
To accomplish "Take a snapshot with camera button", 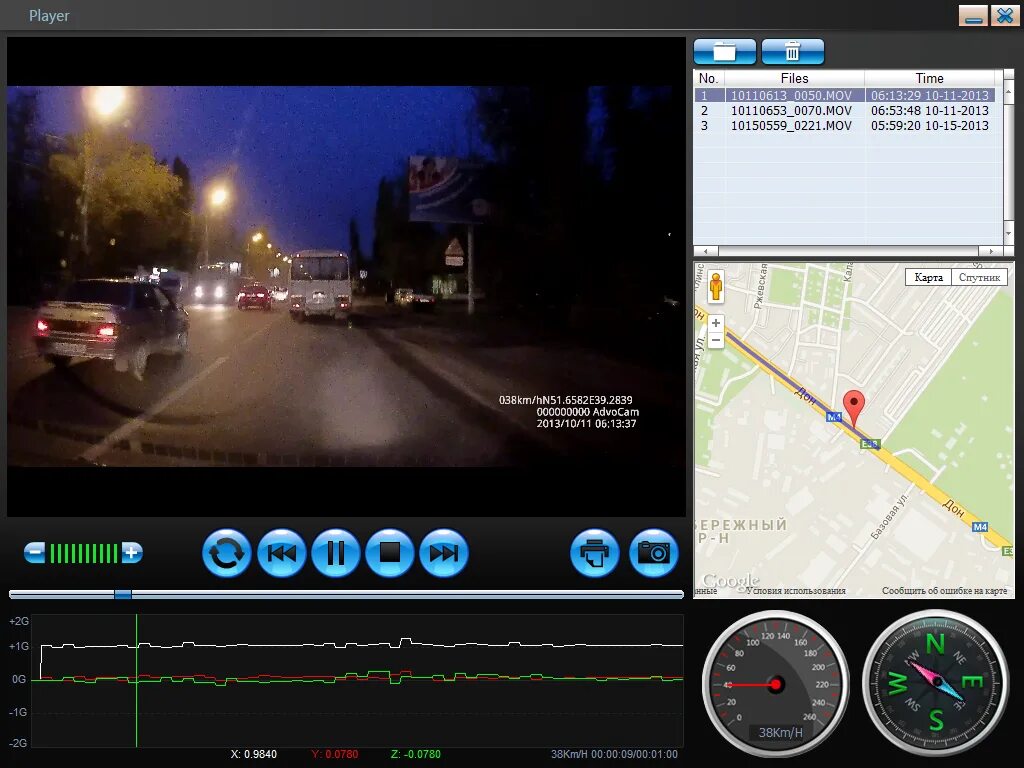I will pyautogui.click(x=653, y=552).
